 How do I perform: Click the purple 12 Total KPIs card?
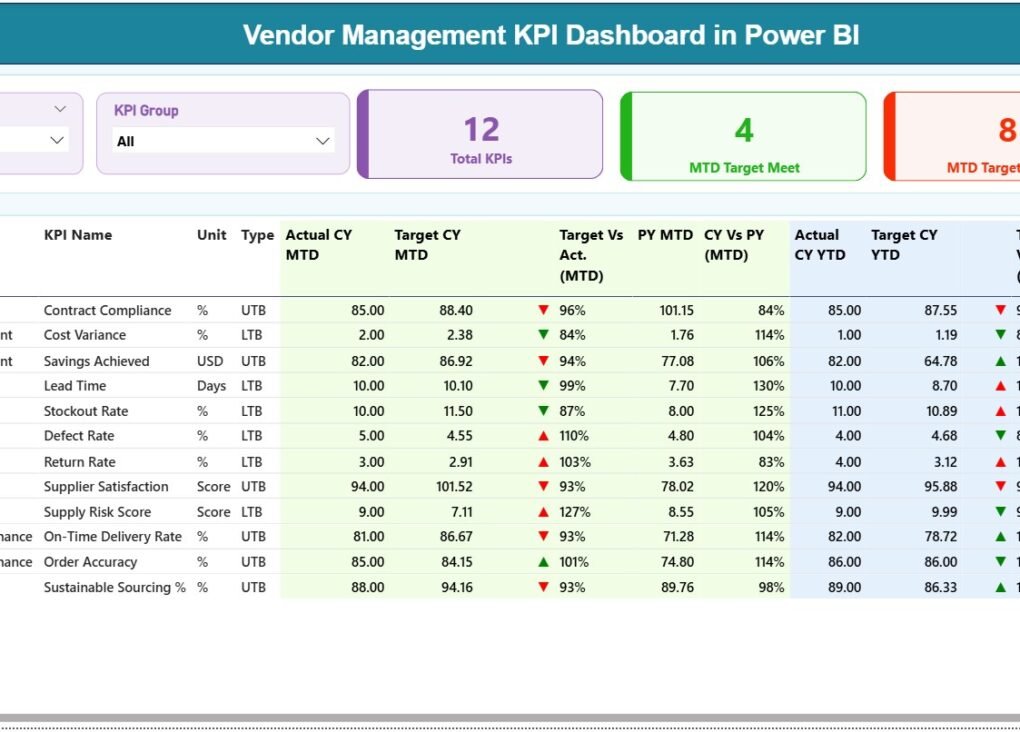480,134
